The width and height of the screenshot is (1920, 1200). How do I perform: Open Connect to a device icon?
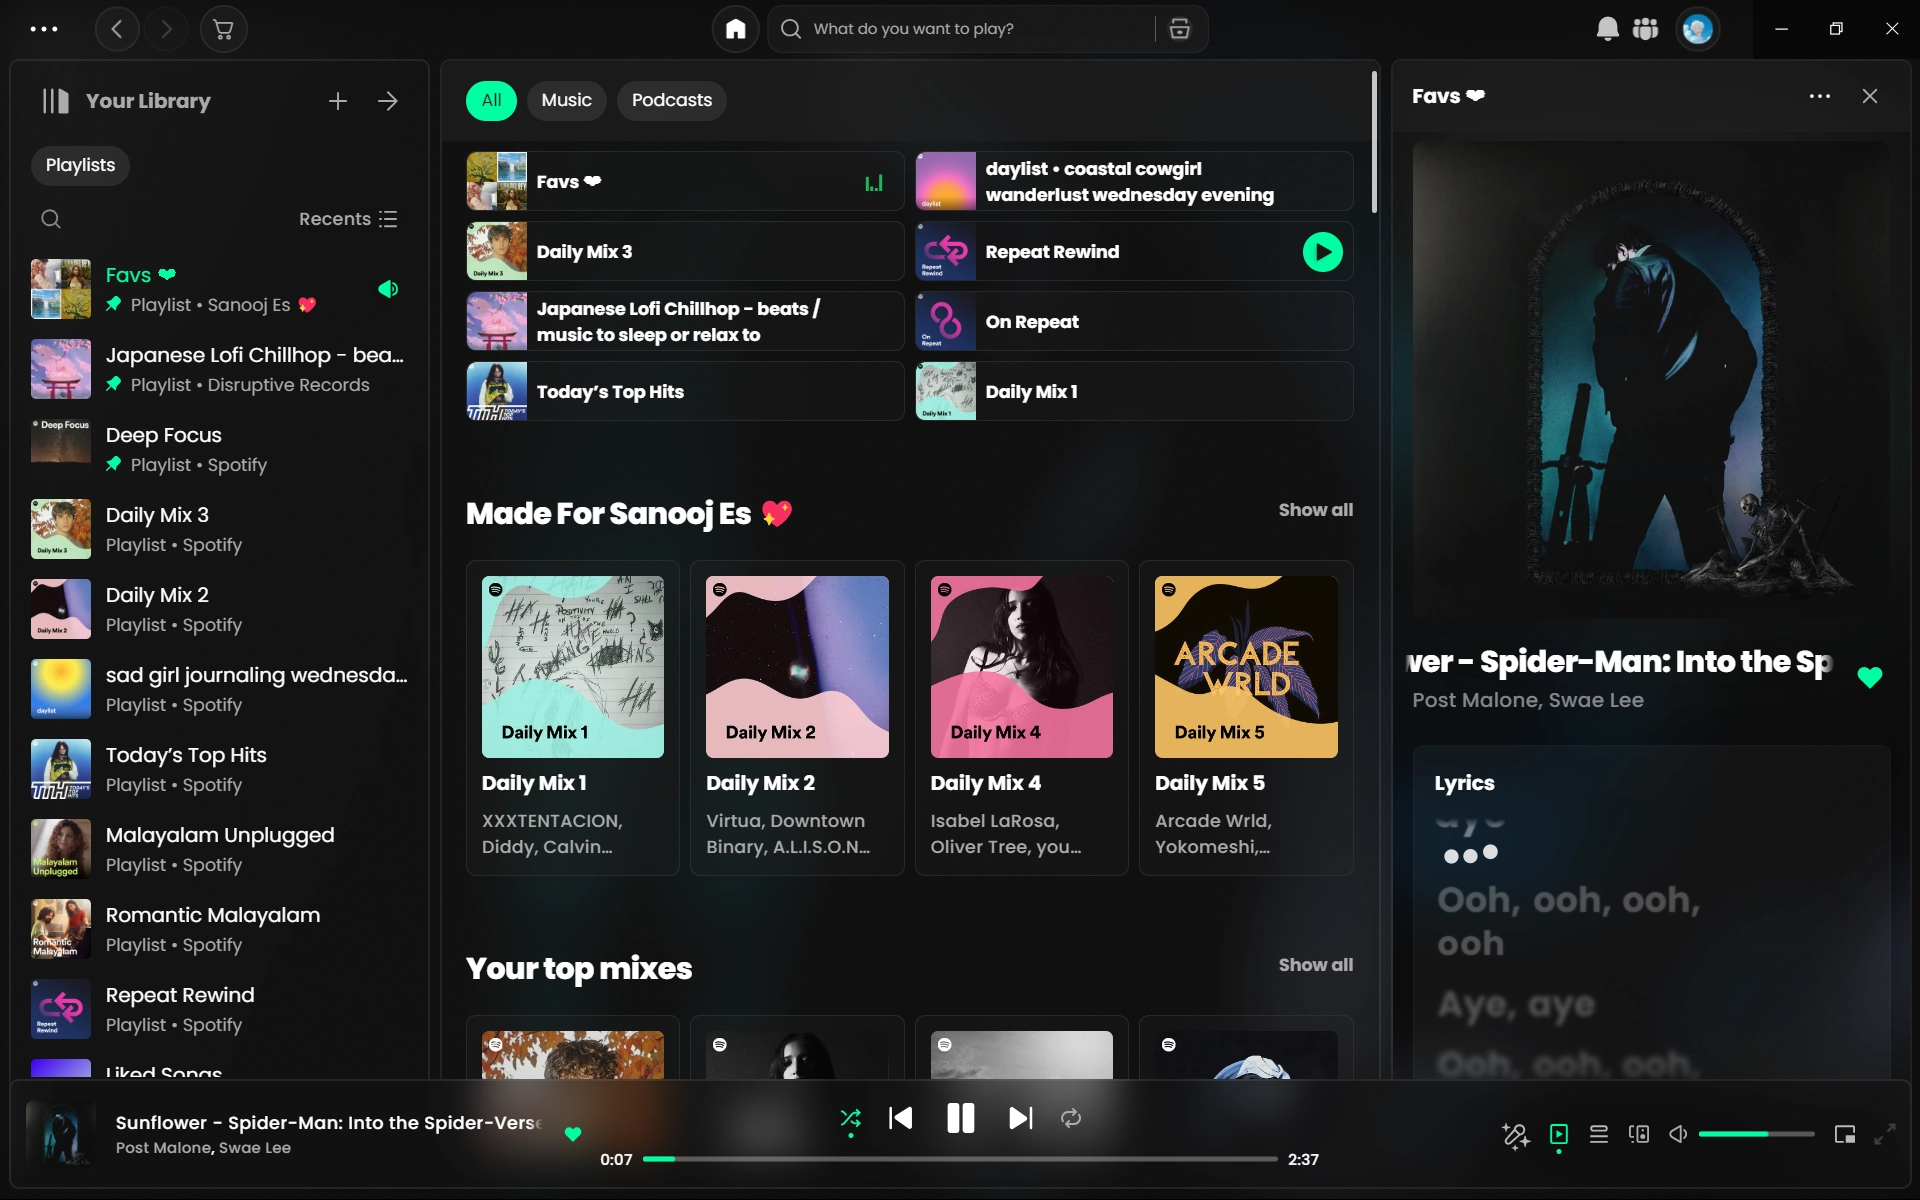coord(1638,1134)
